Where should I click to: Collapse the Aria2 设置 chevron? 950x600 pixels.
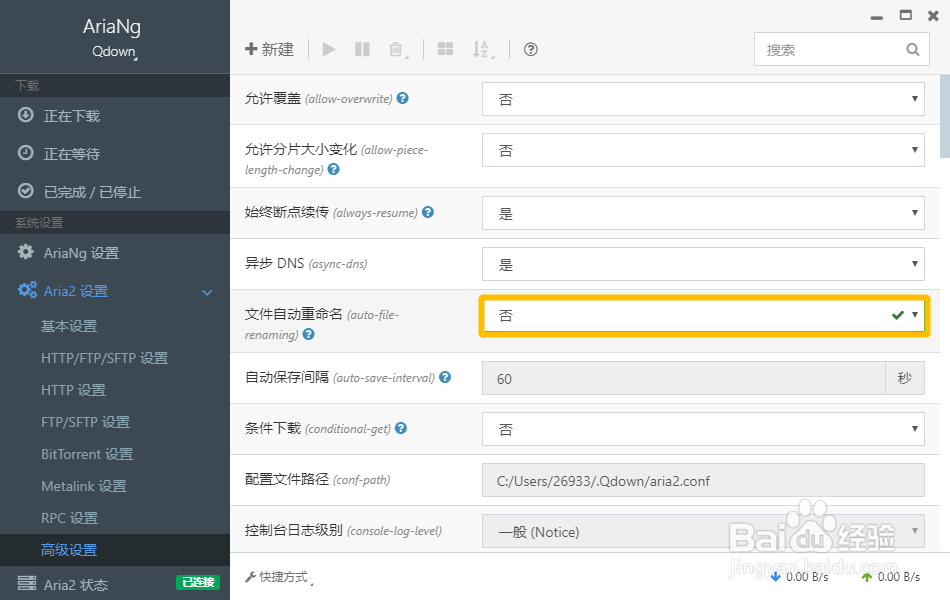coord(207,293)
